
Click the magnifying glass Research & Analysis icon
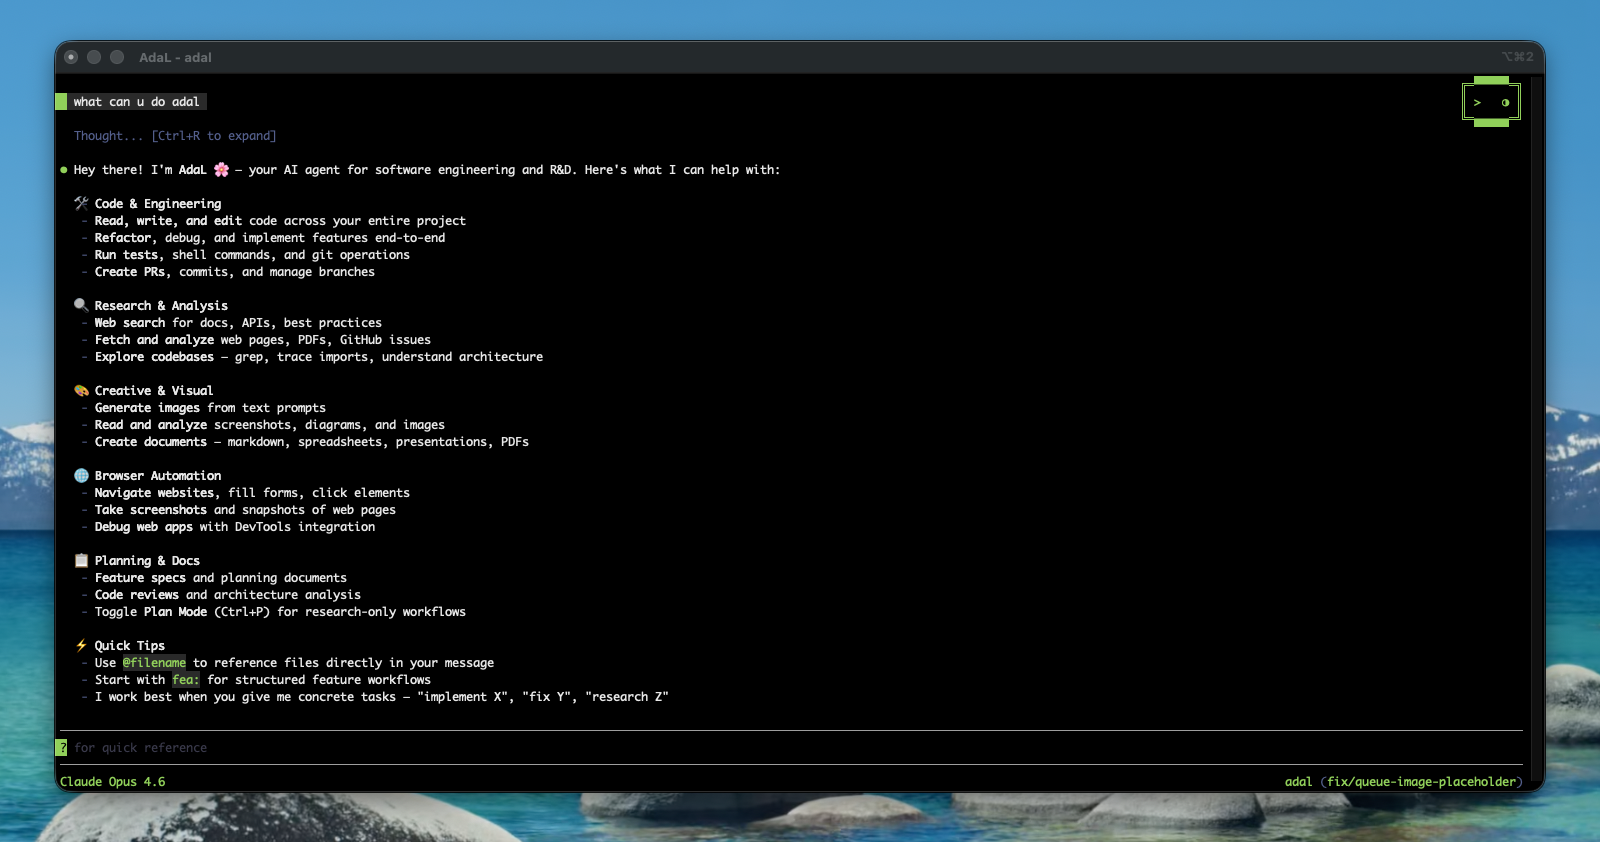point(81,305)
